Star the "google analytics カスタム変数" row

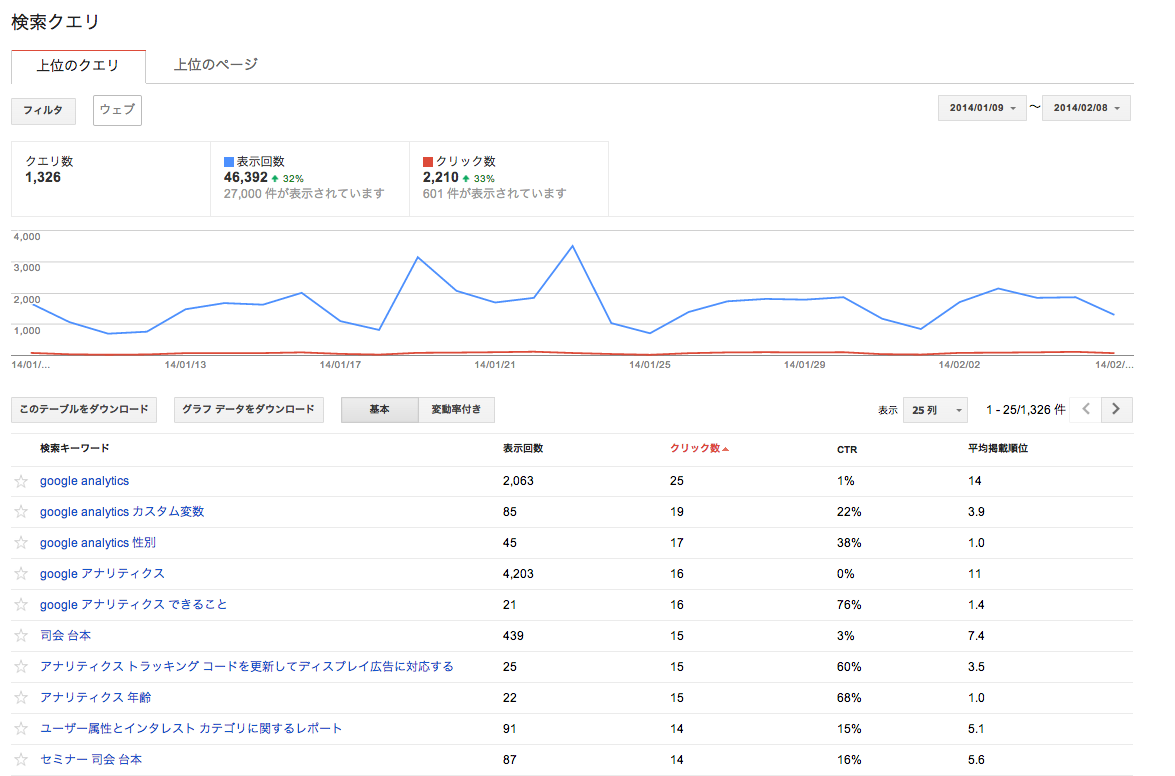coord(21,512)
